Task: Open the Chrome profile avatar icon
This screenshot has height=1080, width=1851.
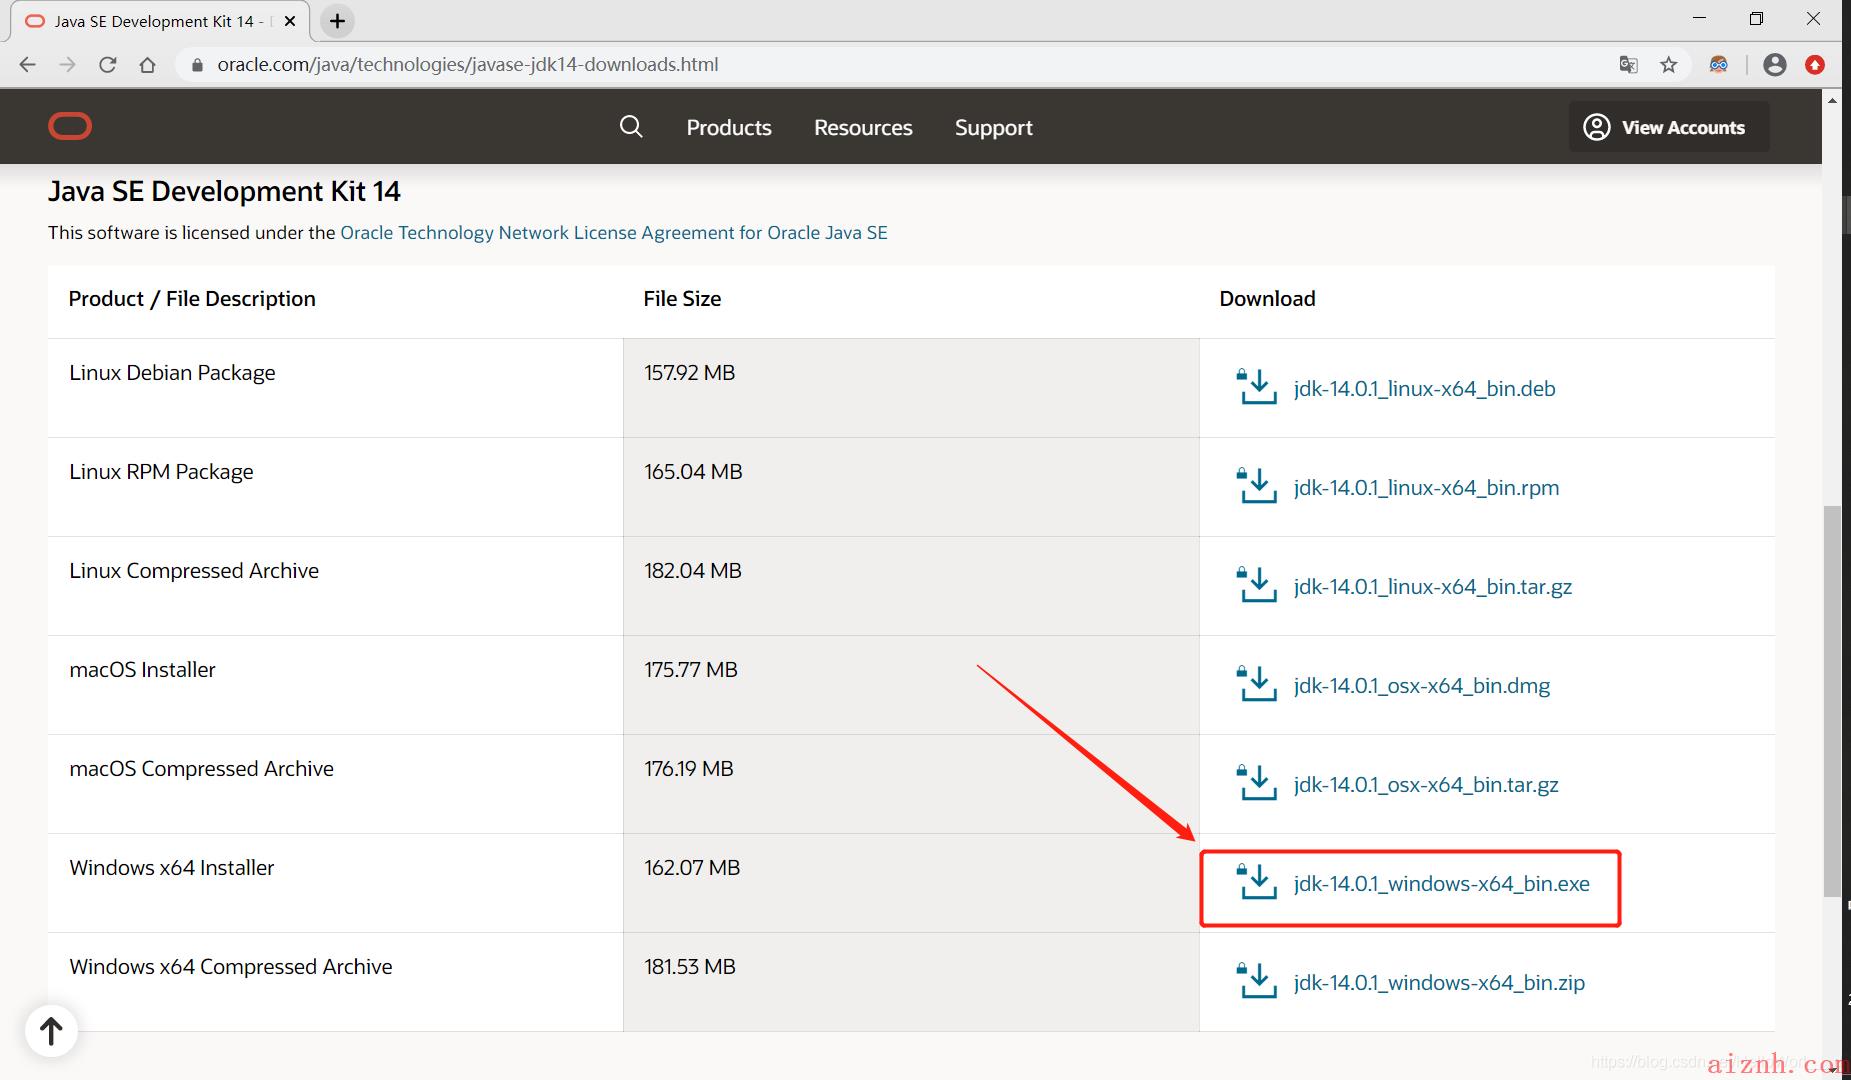Action: (1775, 65)
